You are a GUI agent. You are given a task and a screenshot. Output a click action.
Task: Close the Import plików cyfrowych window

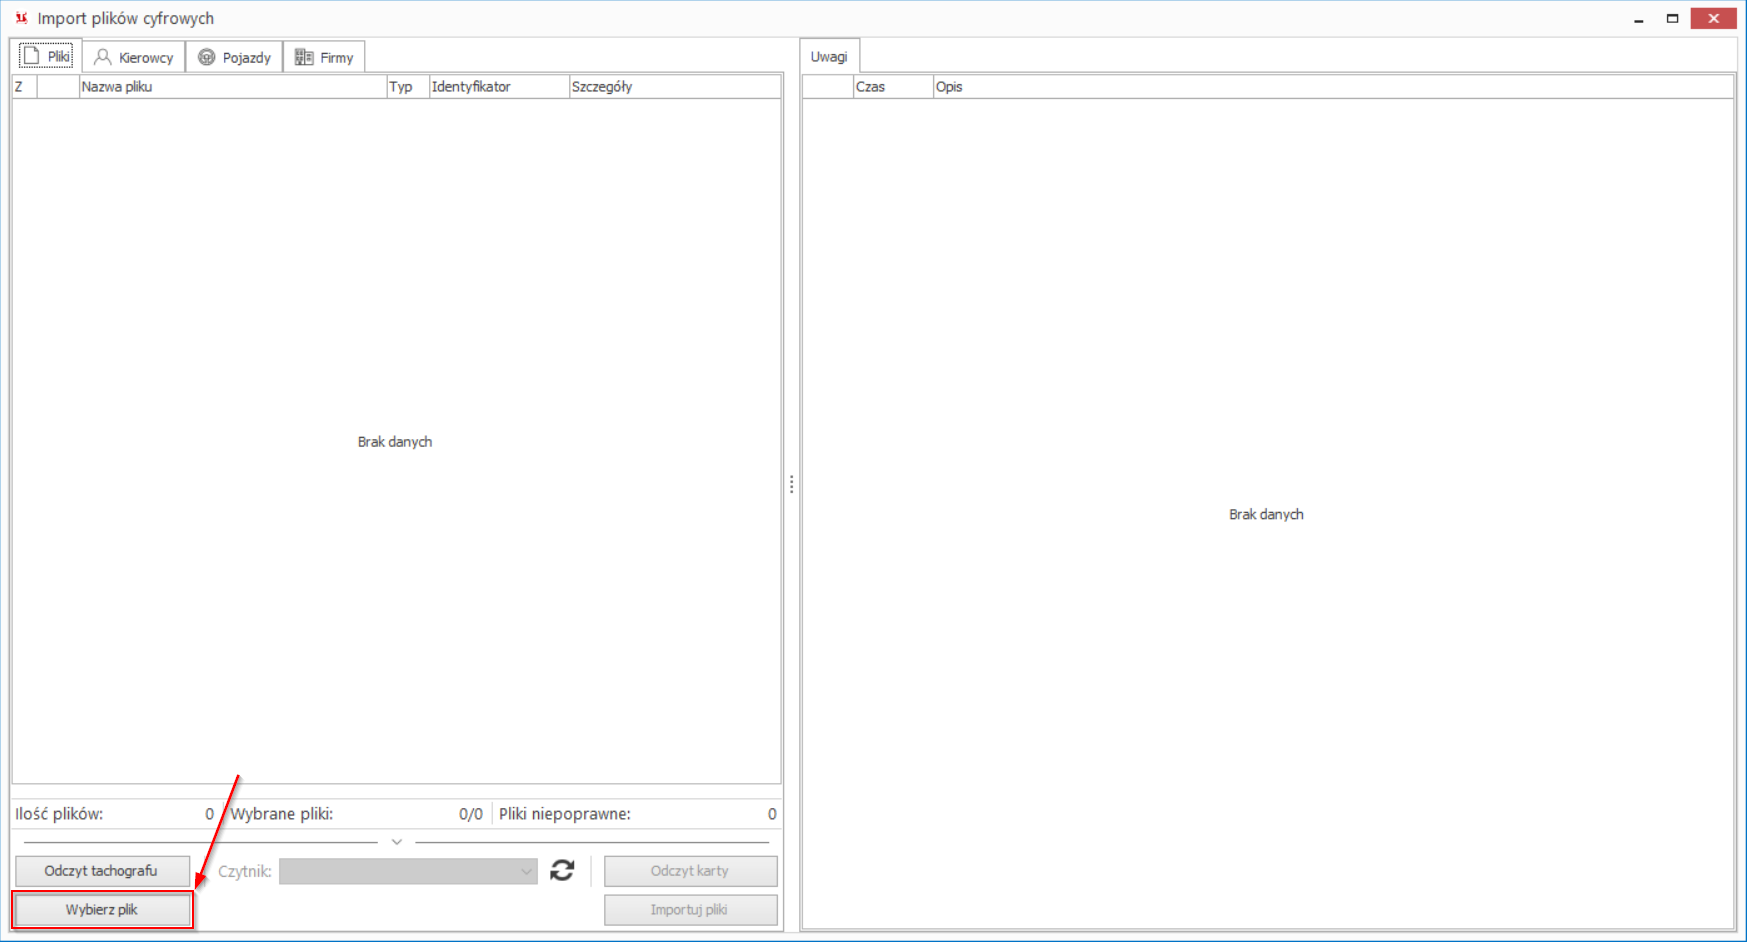(x=1713, y=19)
